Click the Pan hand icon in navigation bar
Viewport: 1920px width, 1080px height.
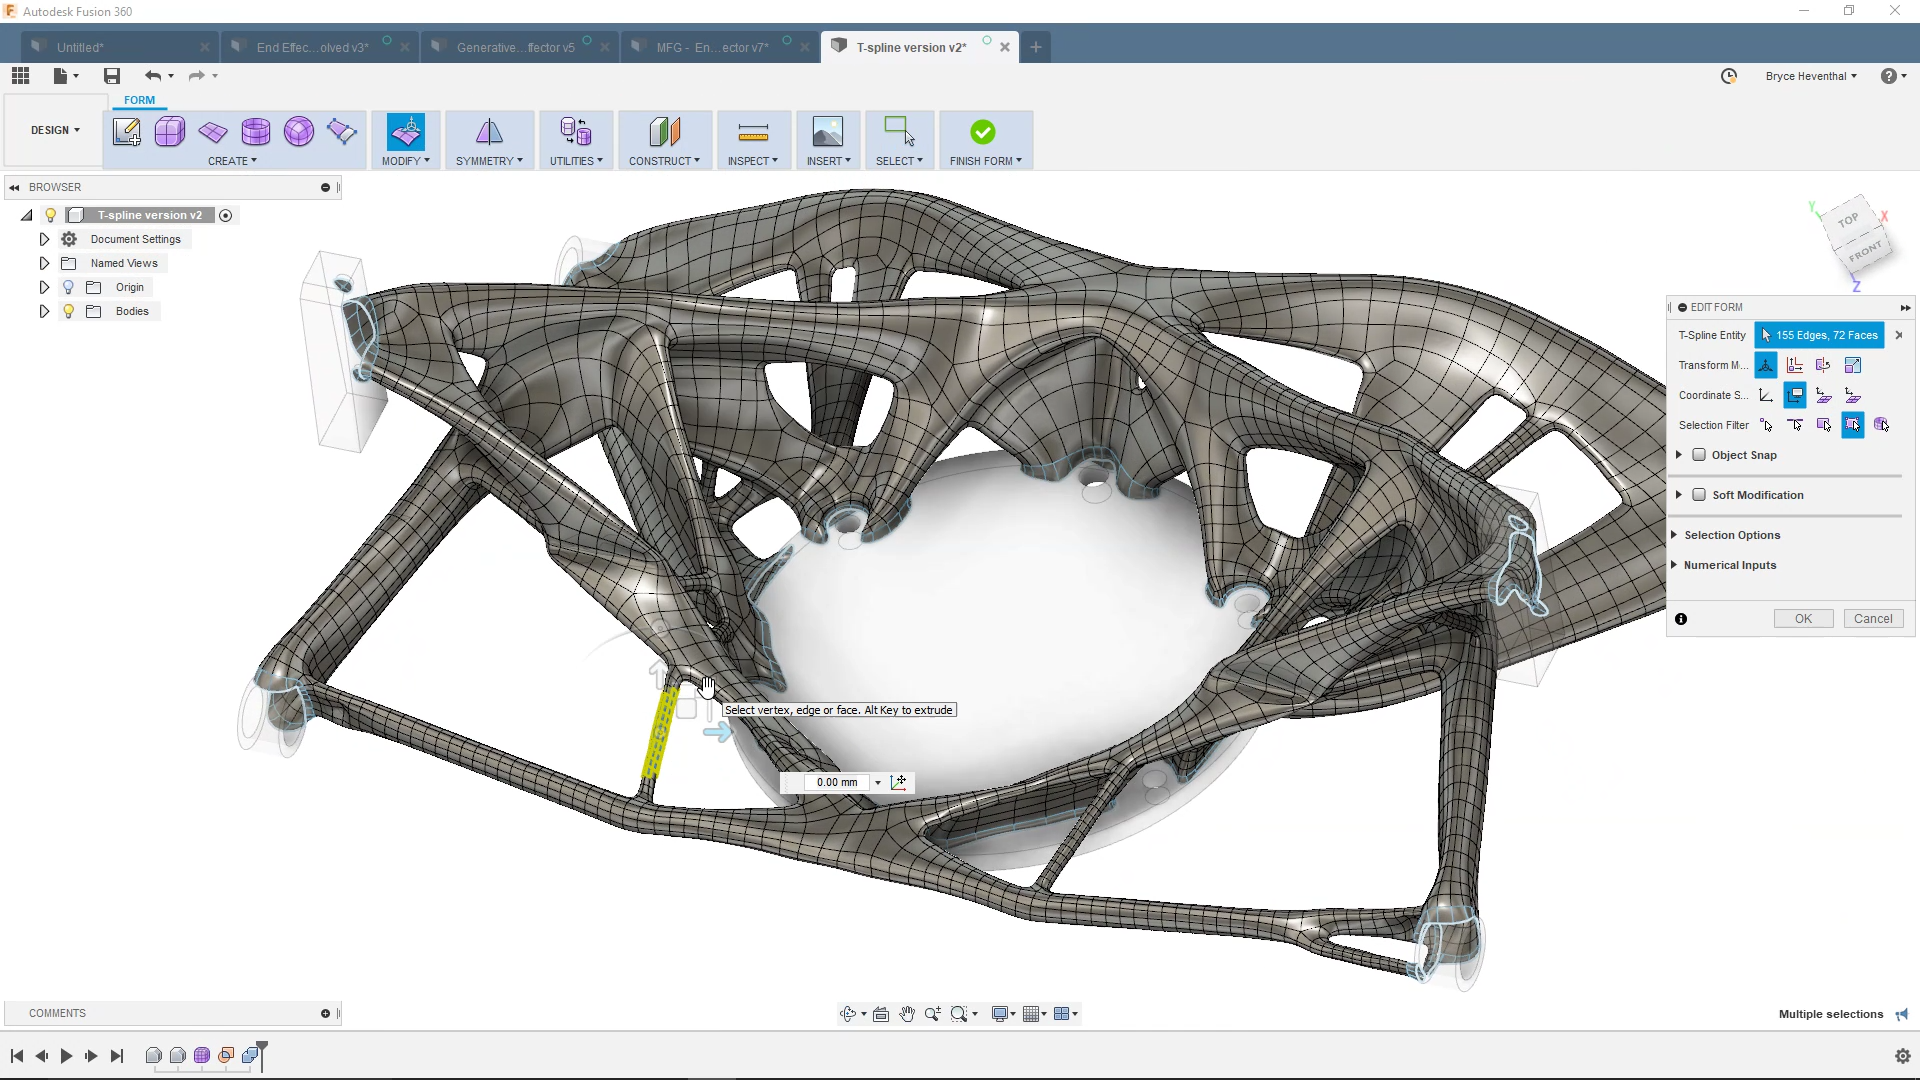[x=907, y=1014]
